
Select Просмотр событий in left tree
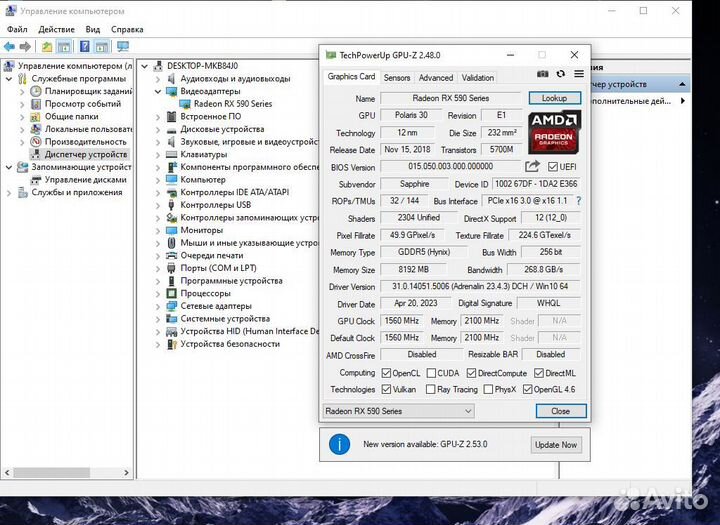[83, 104]
